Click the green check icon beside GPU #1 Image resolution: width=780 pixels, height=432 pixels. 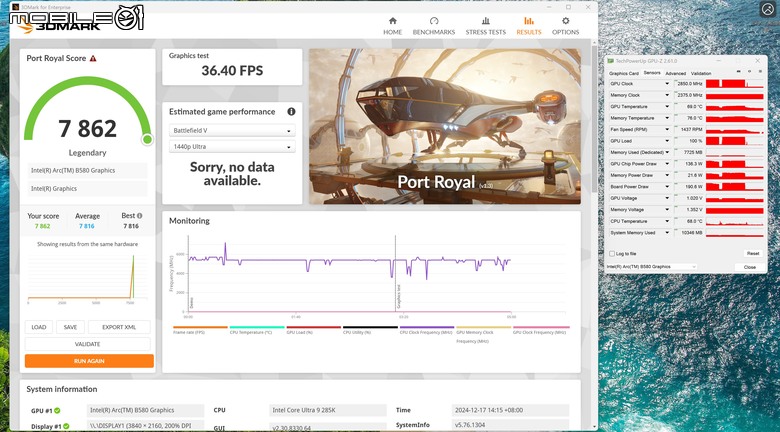[x=57, y=411]
